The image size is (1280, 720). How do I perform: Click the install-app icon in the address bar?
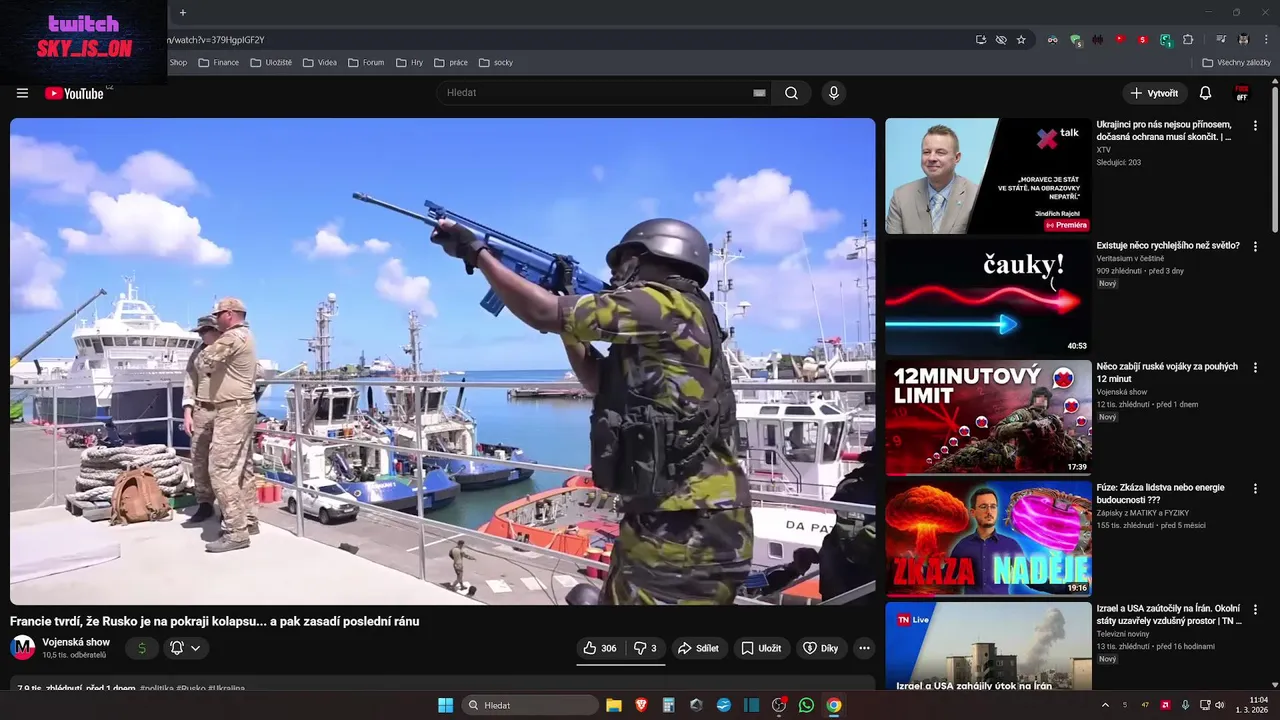point(981,40)
